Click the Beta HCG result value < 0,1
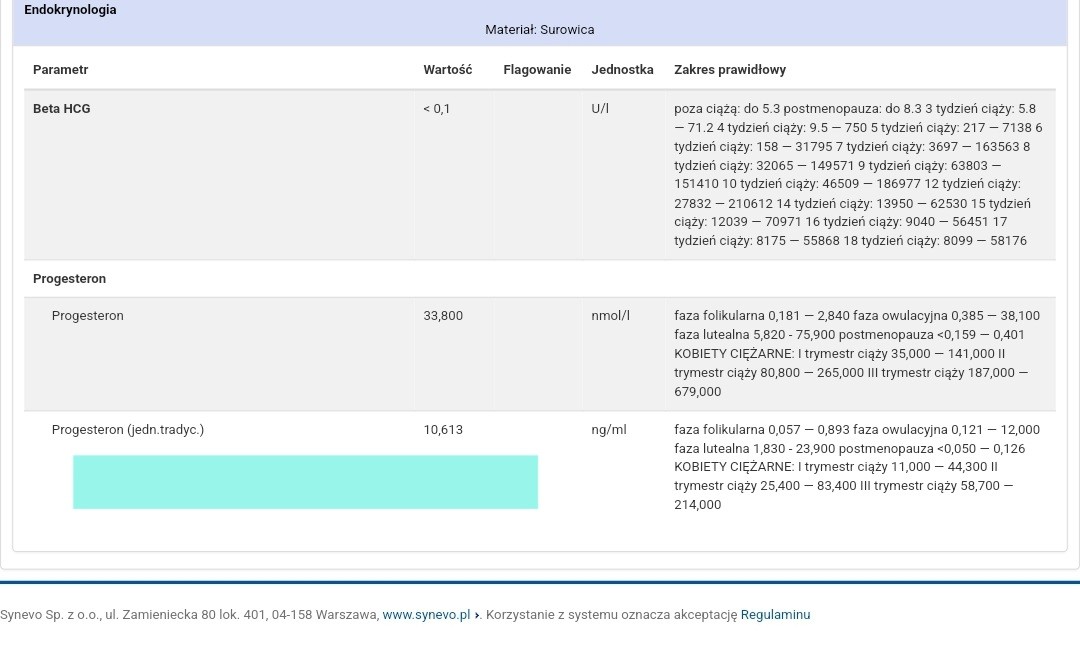Image resolution: width=1080 pixels, height=652 pixels. (436, 109)
